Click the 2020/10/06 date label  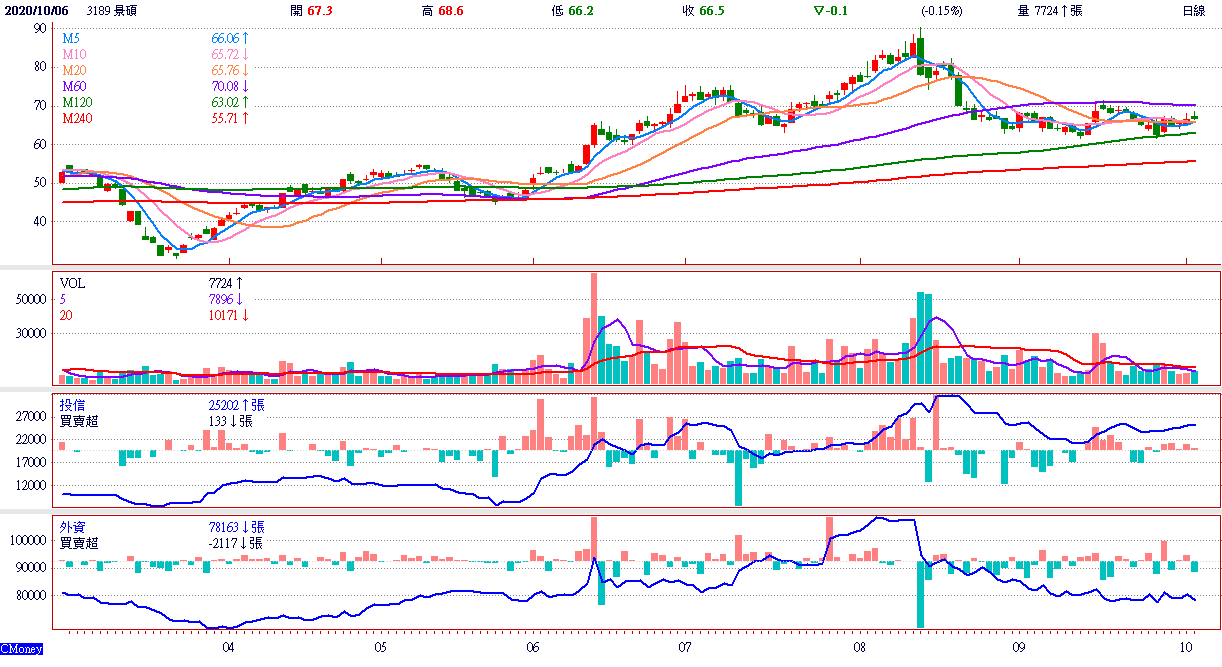tap(37, 10)
